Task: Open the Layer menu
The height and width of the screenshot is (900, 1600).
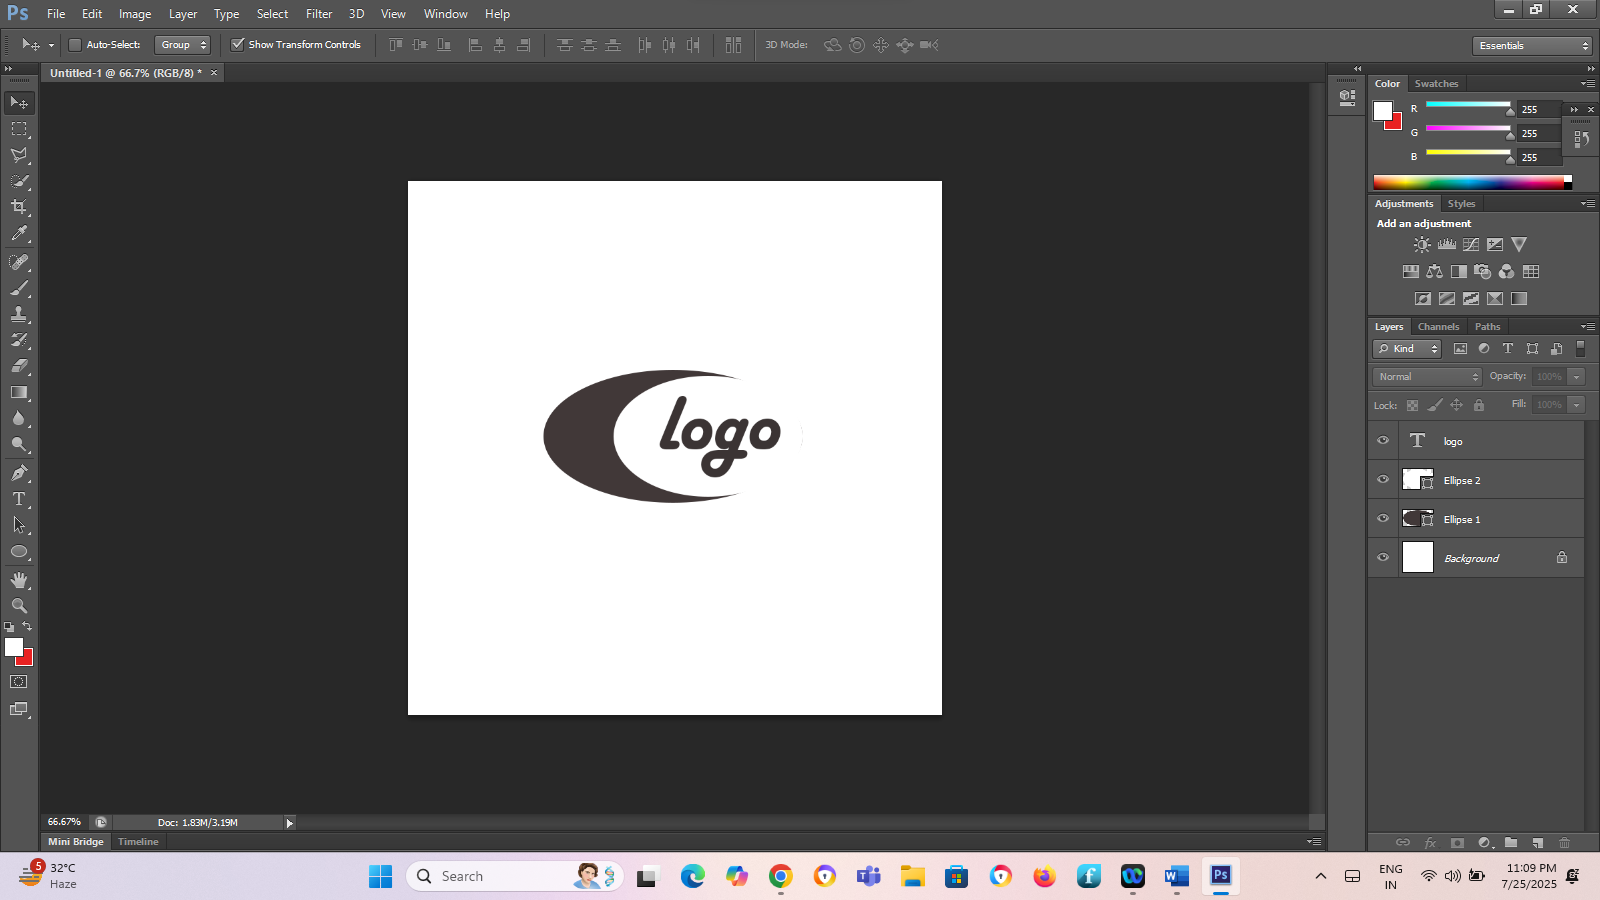Action: pos(183,14)
